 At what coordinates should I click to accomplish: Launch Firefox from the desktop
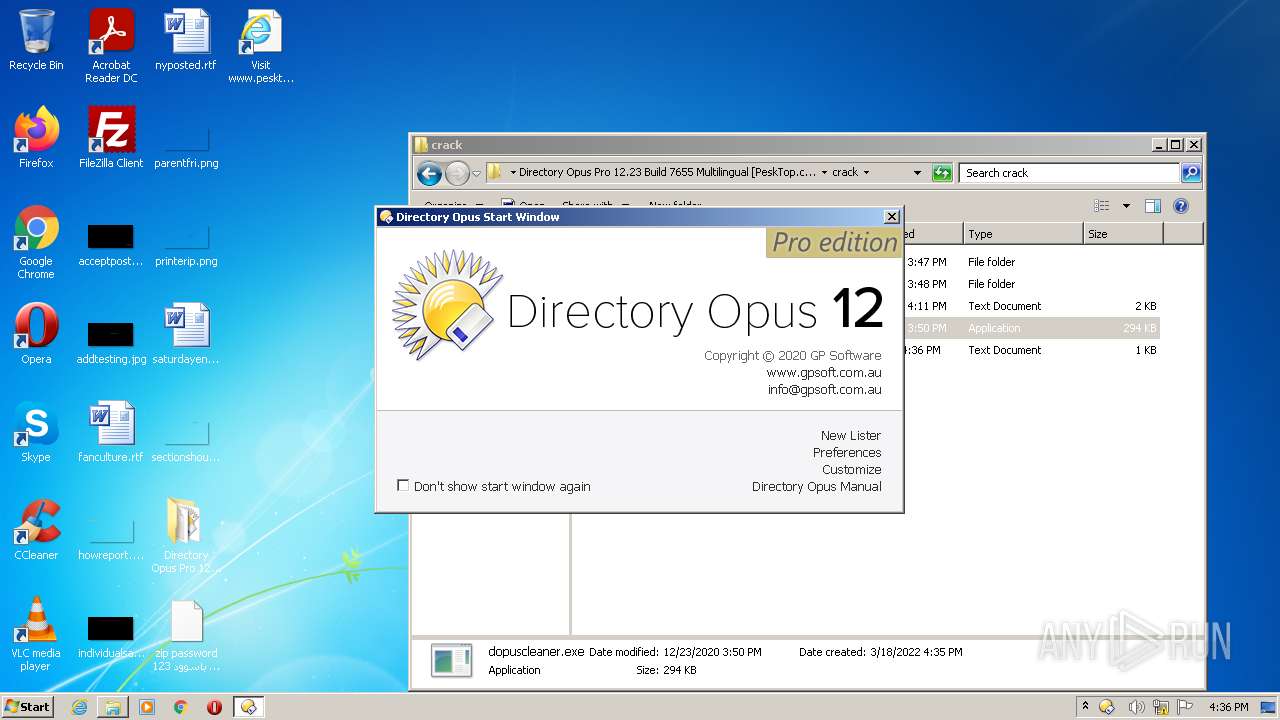tap(36, 138)
